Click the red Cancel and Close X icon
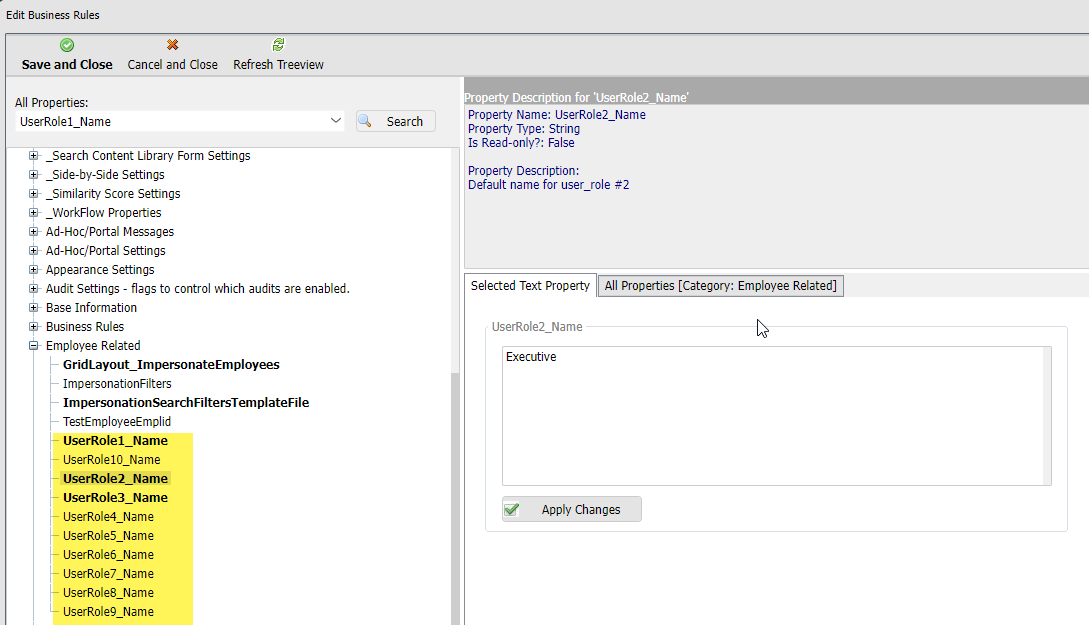The image size is (1089, 625). [x=172, y=45]
